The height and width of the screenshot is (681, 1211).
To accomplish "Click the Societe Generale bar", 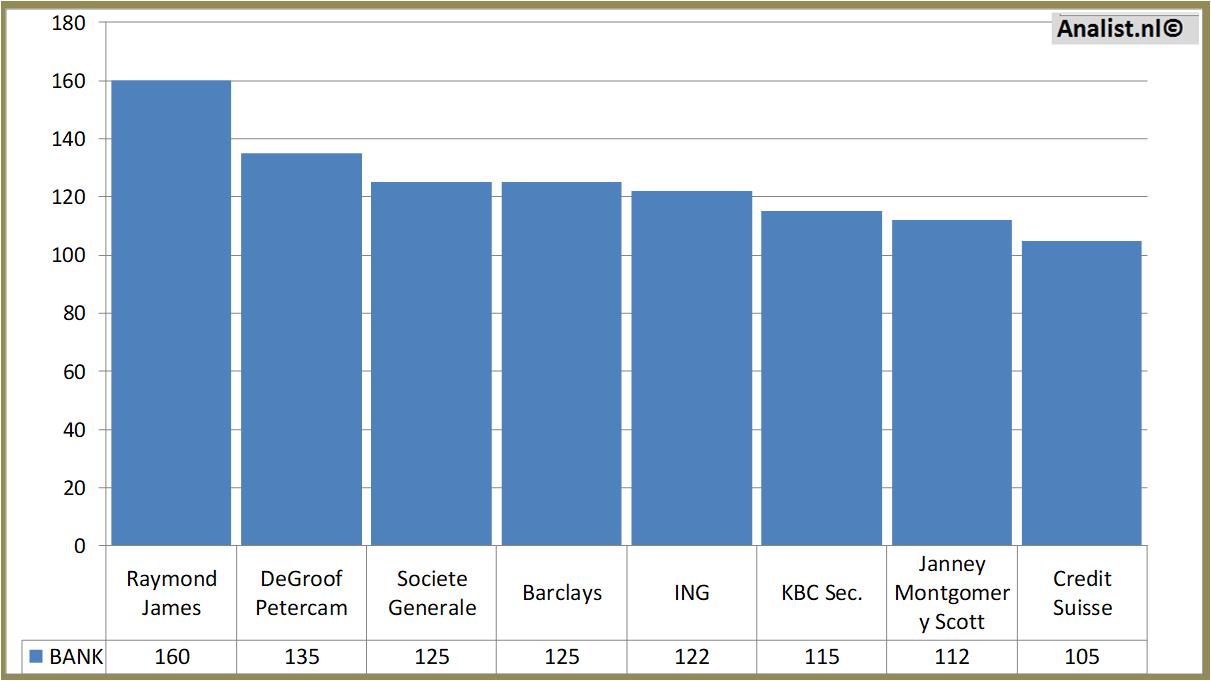I will [431, 364].
